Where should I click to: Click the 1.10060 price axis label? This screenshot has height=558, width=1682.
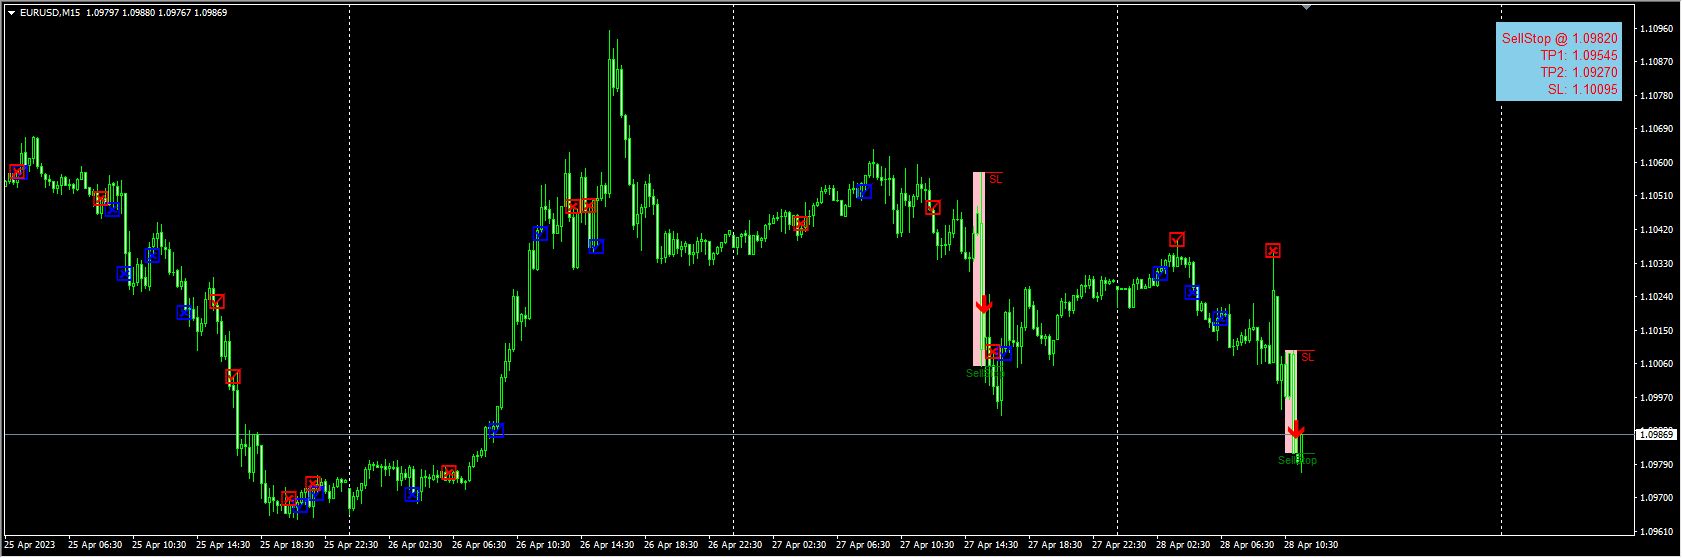coord(1657,364)
